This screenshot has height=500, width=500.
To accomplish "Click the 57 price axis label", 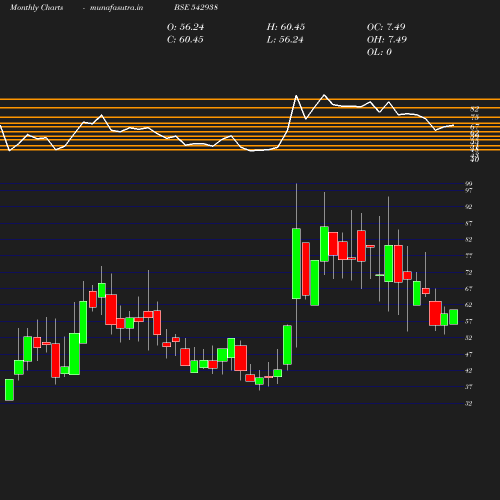I will coord(469,321).
